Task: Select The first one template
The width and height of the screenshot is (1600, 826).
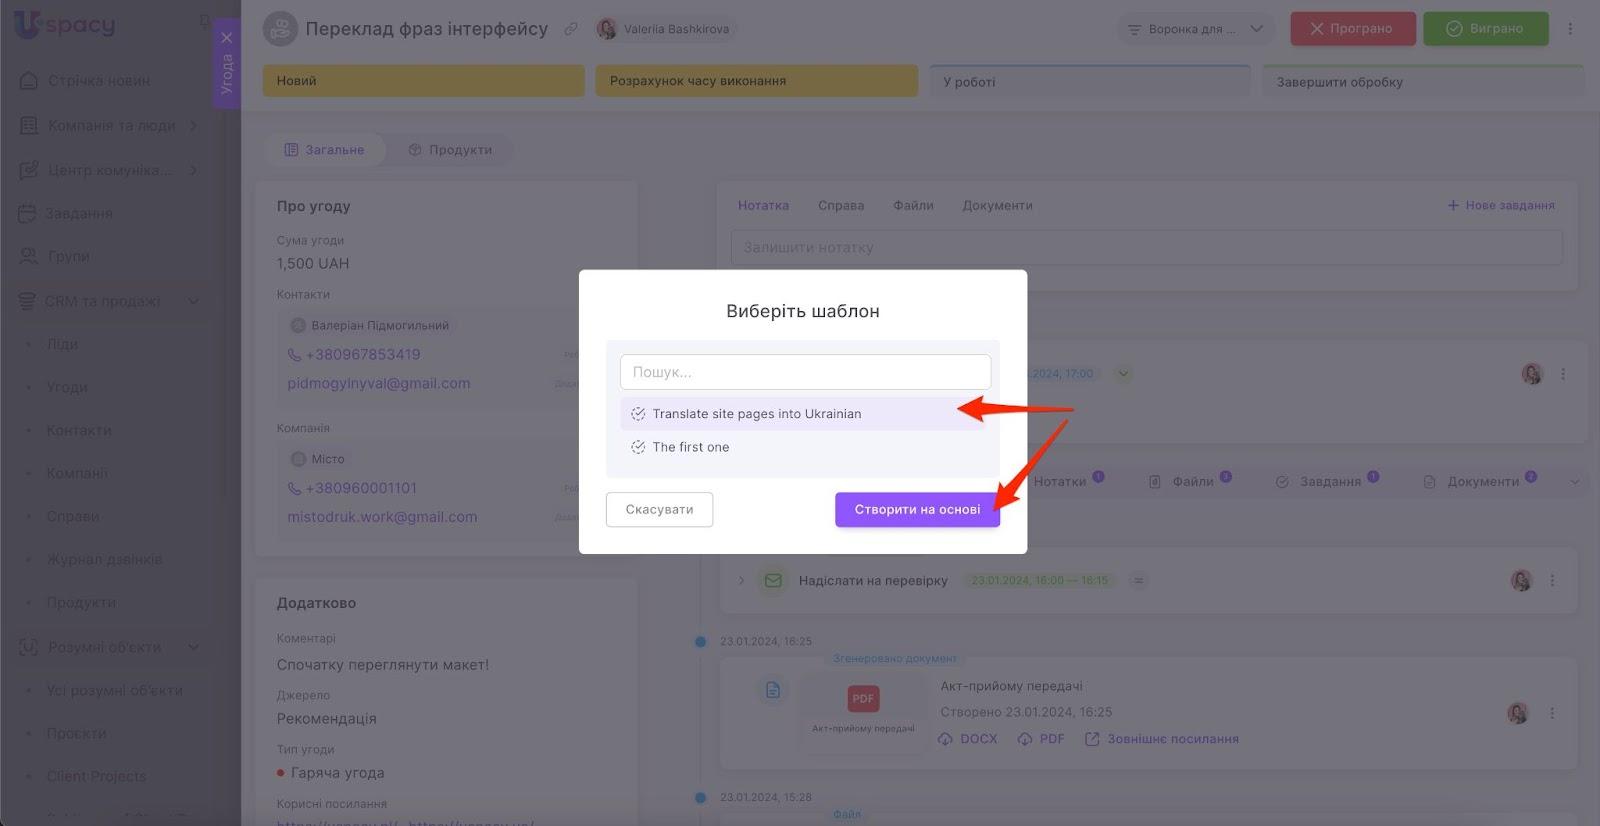Action: click(690, 447)
